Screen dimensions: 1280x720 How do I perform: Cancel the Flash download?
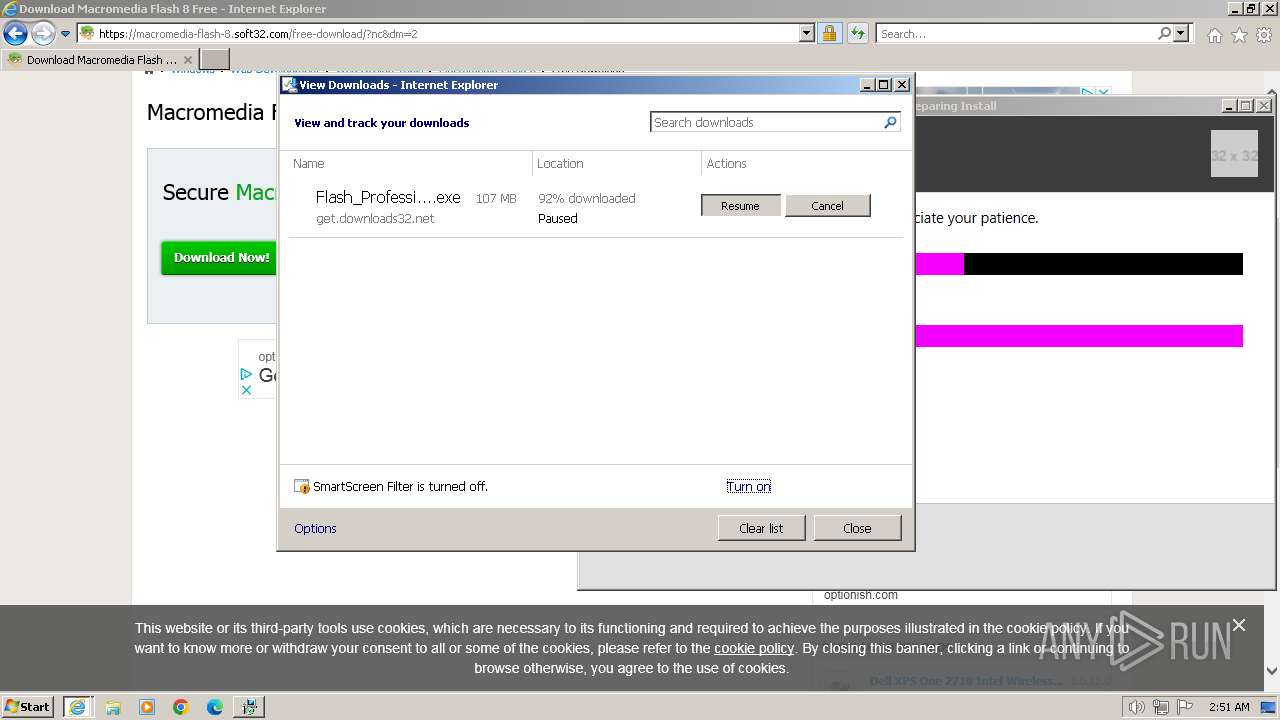click(x=827, y=205)
